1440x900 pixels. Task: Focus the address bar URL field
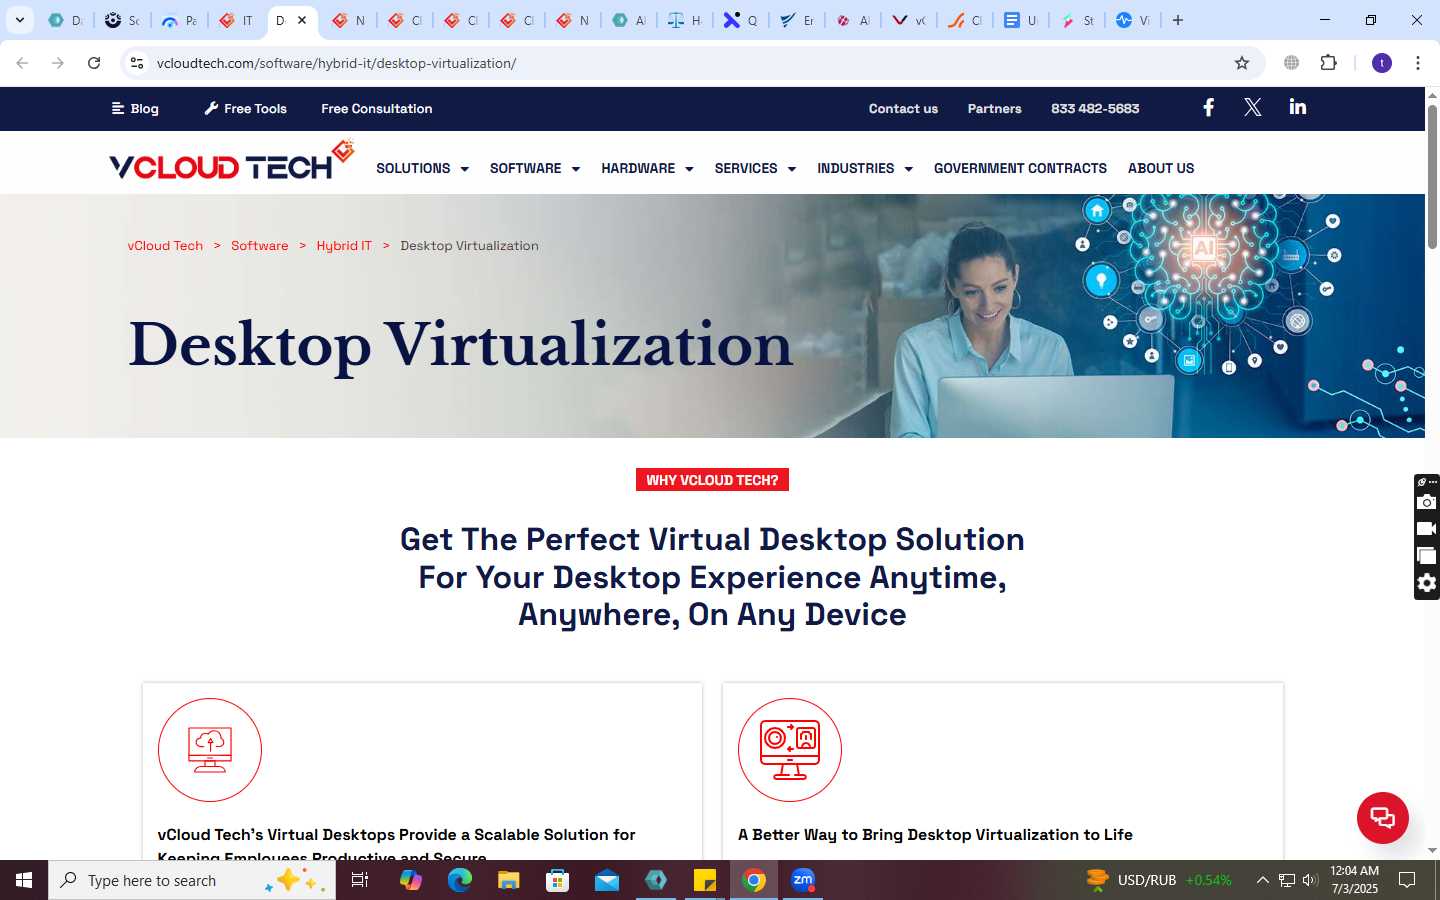(690, 63)
